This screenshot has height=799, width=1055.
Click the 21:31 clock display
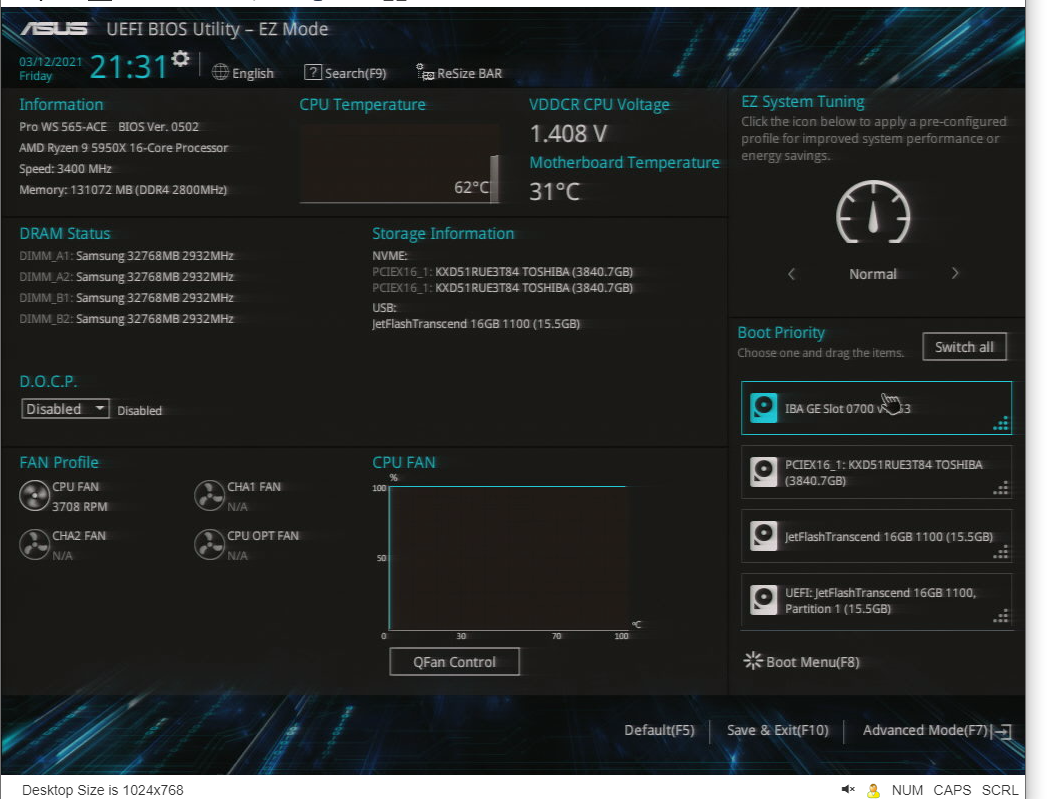click(129, 67)
